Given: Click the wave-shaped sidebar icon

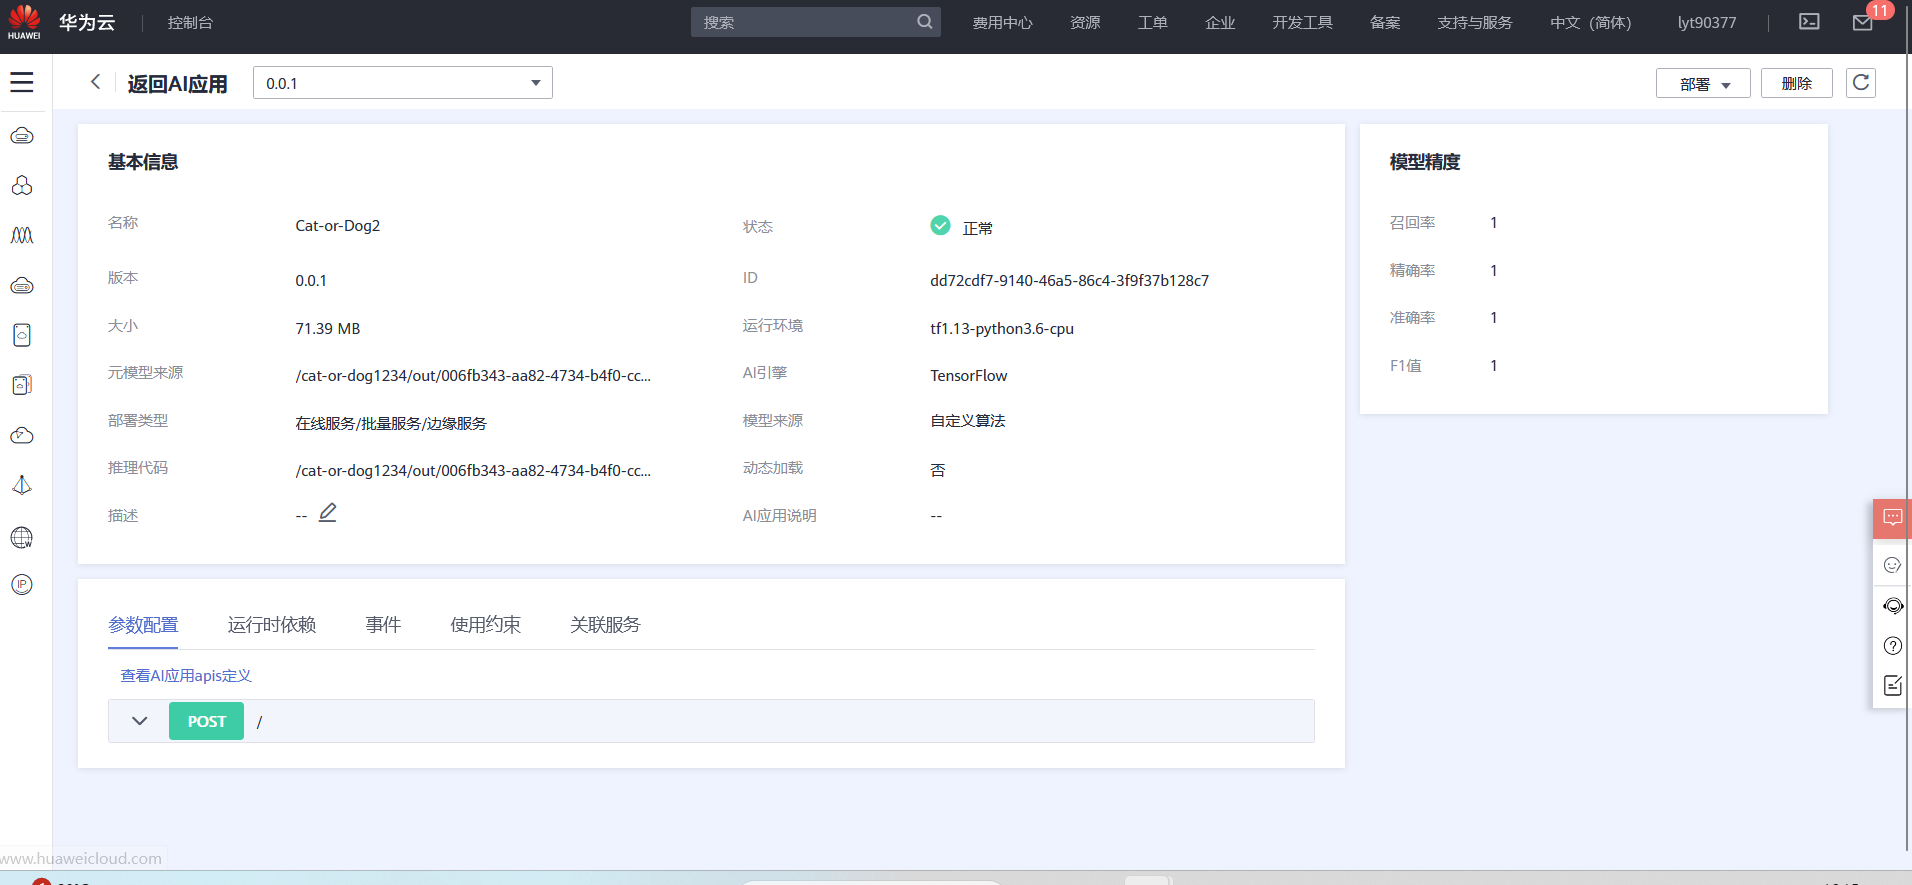Looking at the screenshot, I should click(22, 235).
